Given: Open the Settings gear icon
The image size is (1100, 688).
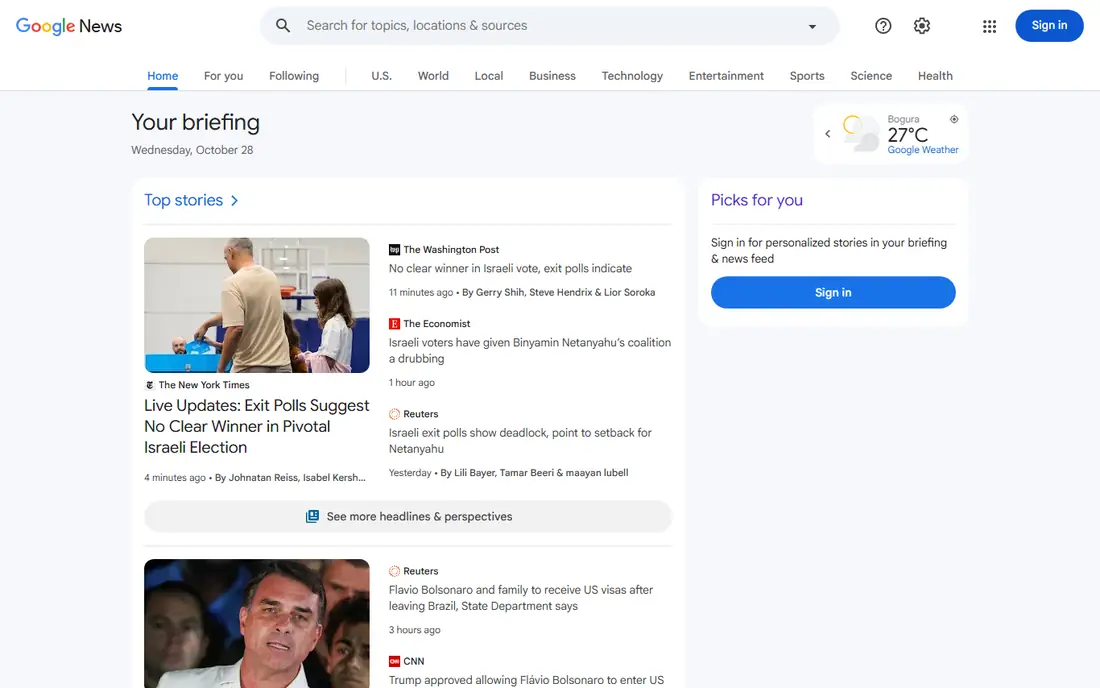Looking at the screenshot, I should pyautogui.click(x=922, y=26).
